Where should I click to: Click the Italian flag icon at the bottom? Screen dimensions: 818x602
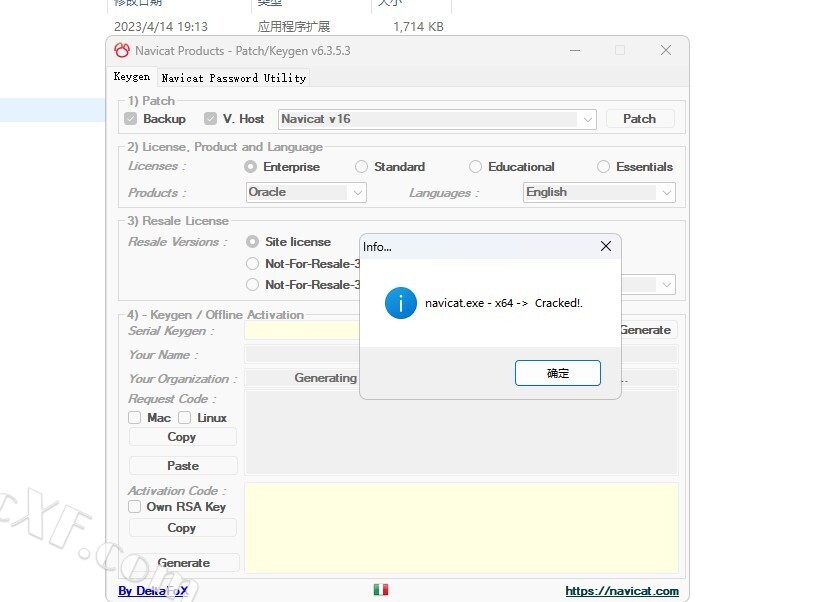tap(381, 589)
